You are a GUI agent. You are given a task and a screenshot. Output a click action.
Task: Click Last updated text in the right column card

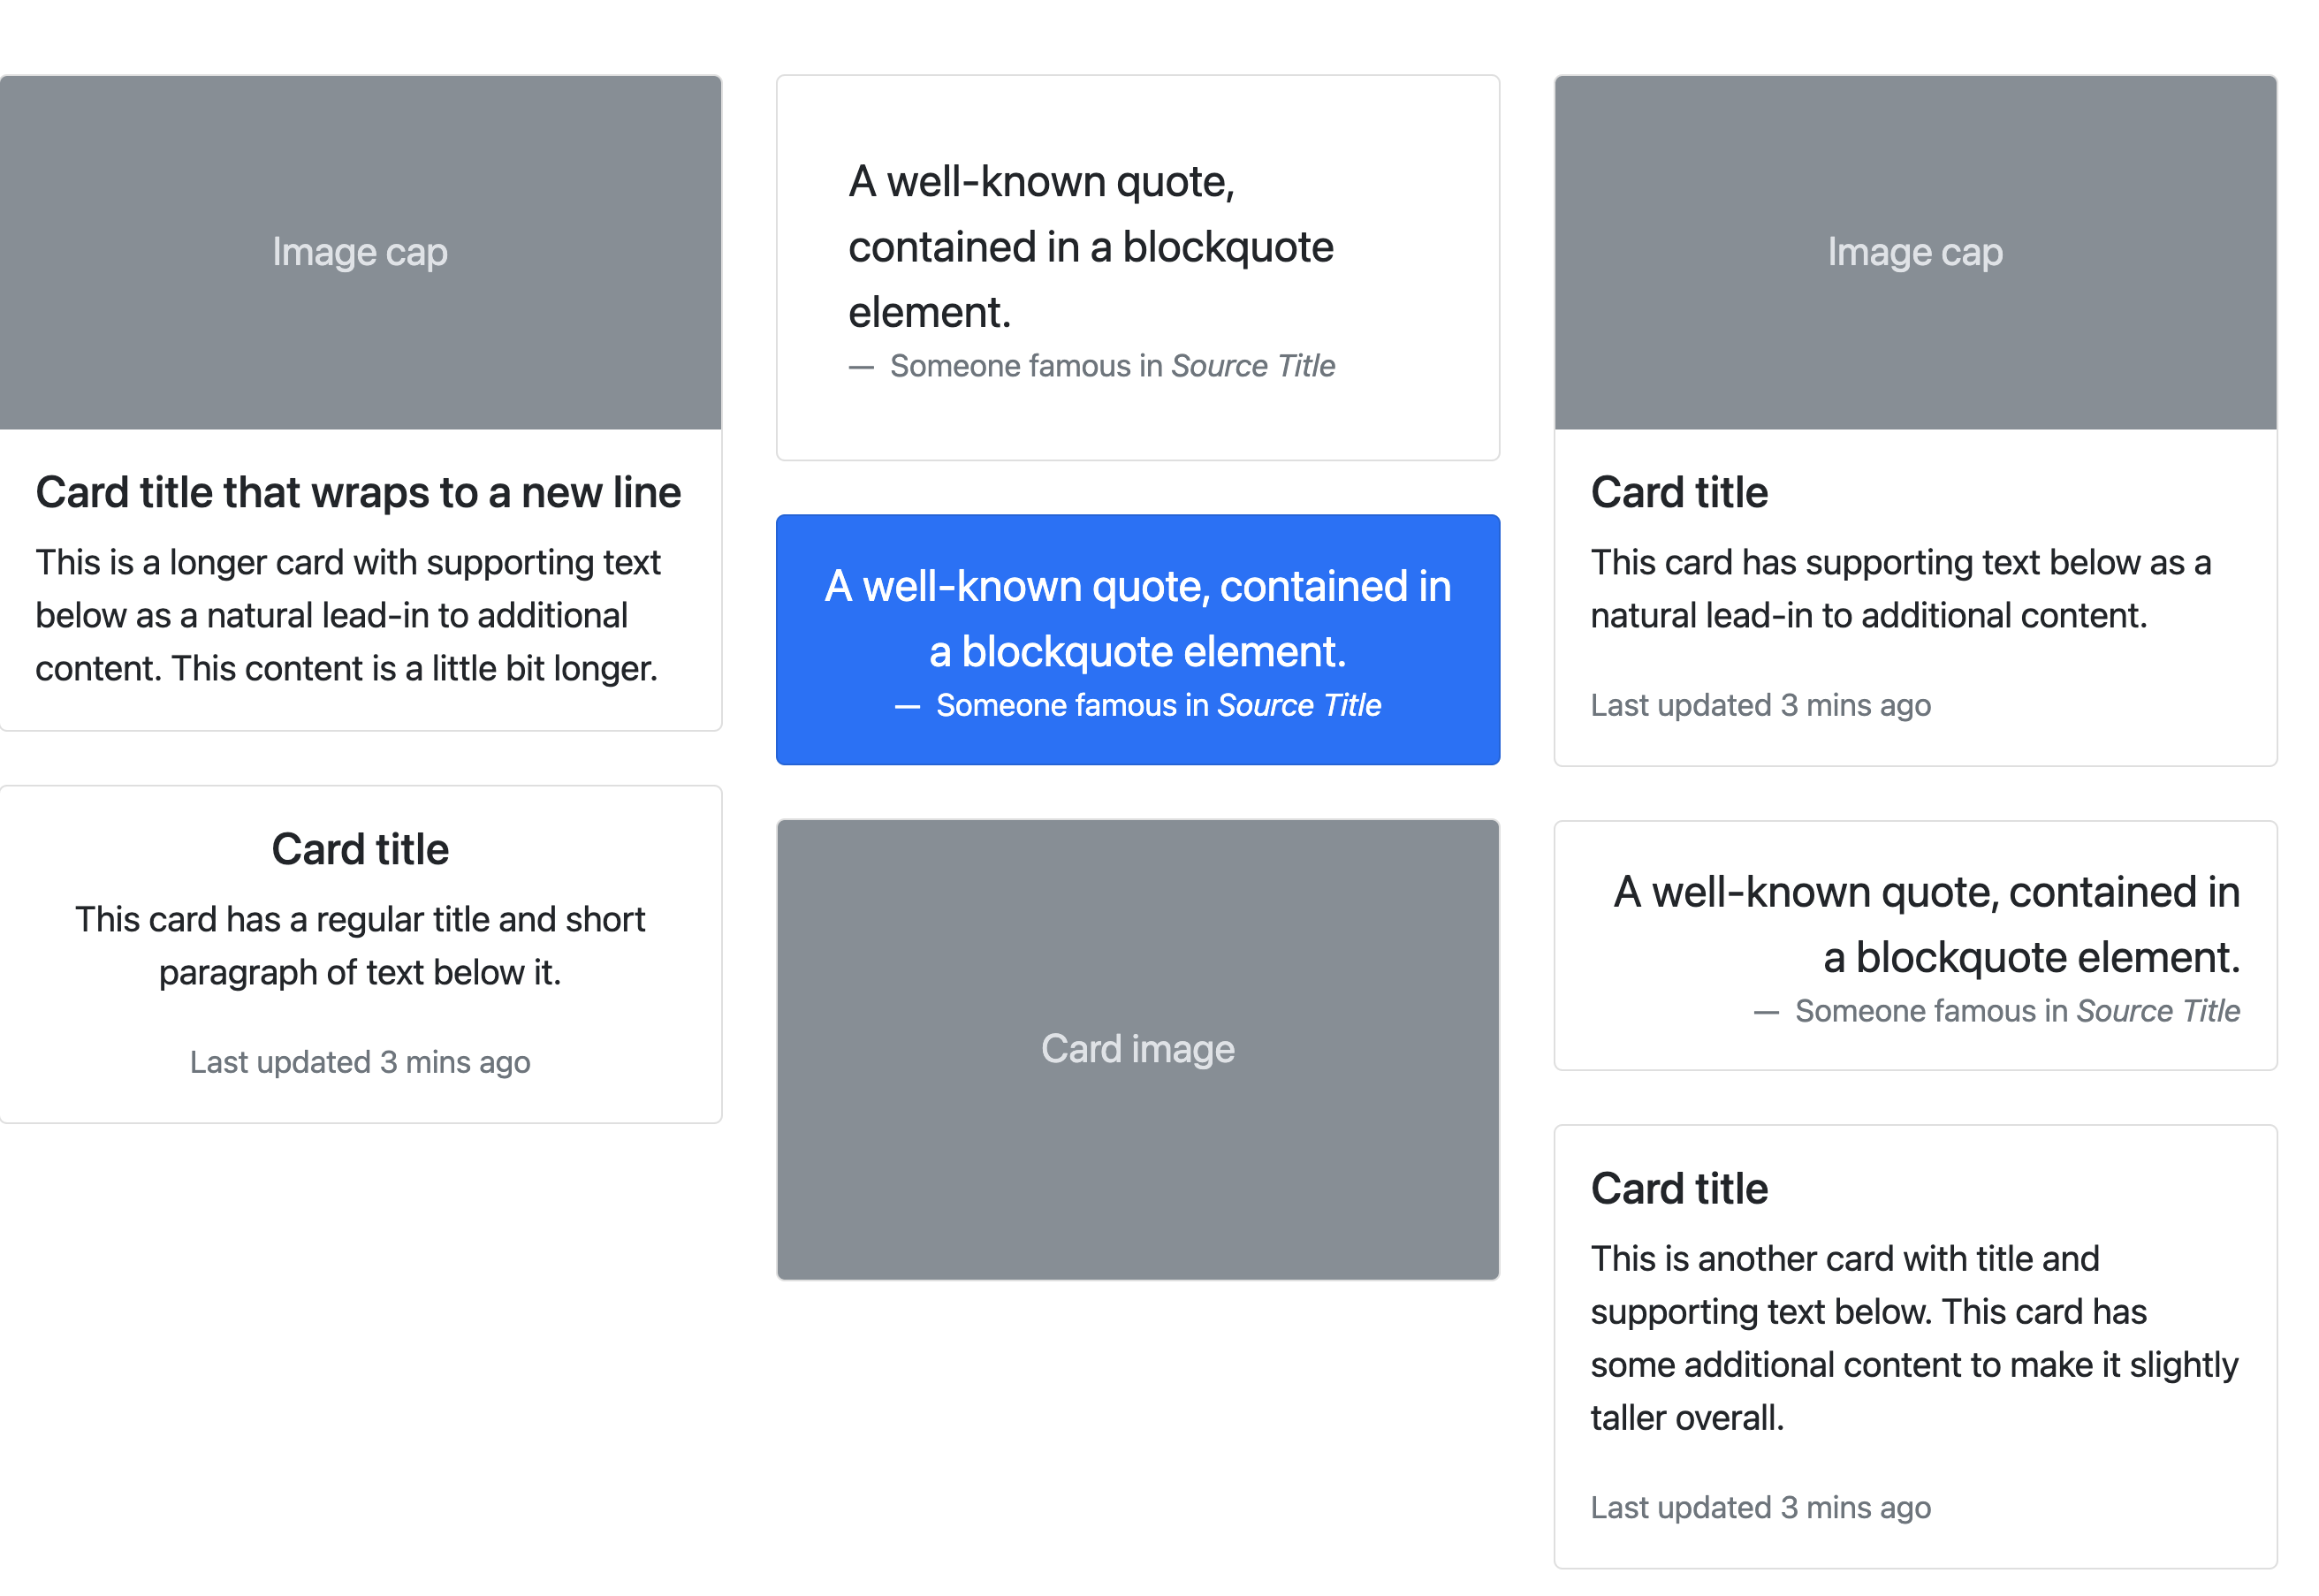point(1761,705)
